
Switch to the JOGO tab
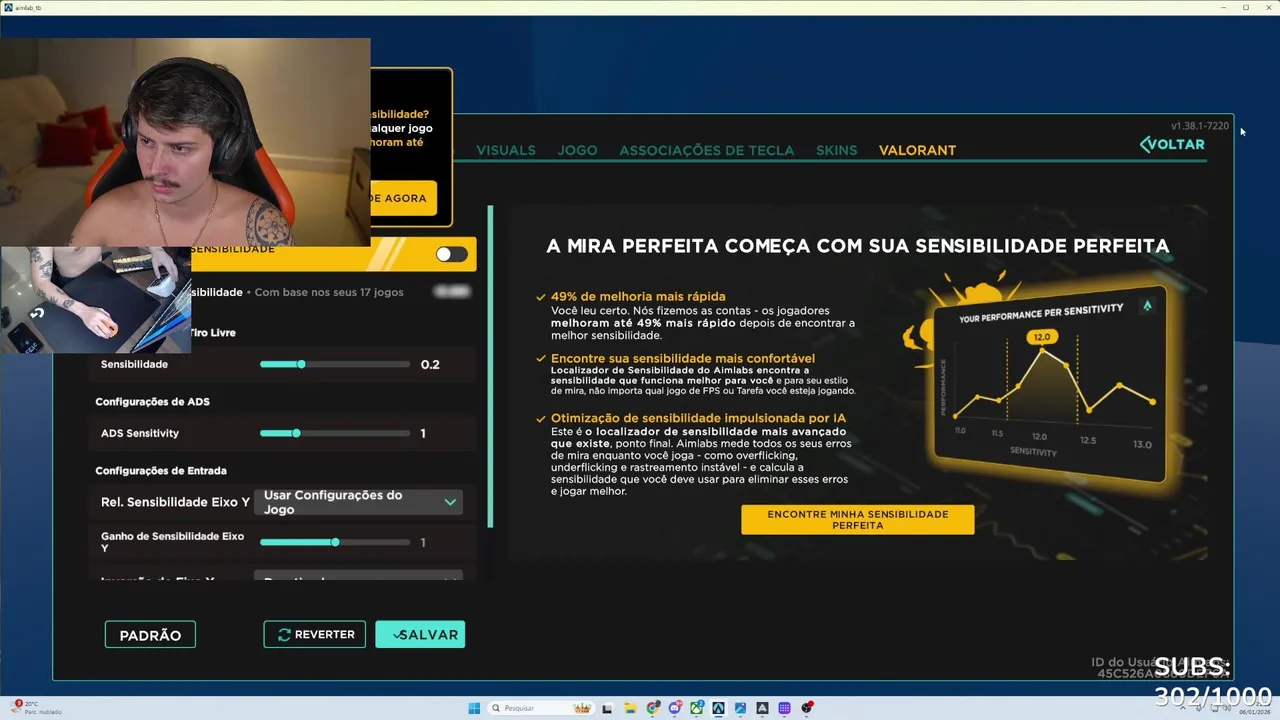577,150
